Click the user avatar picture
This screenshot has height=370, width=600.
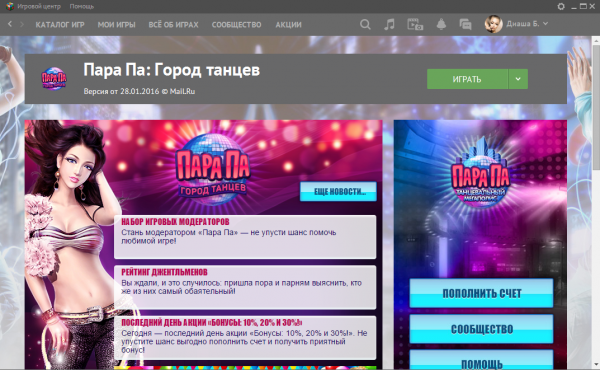pos(493,24)
